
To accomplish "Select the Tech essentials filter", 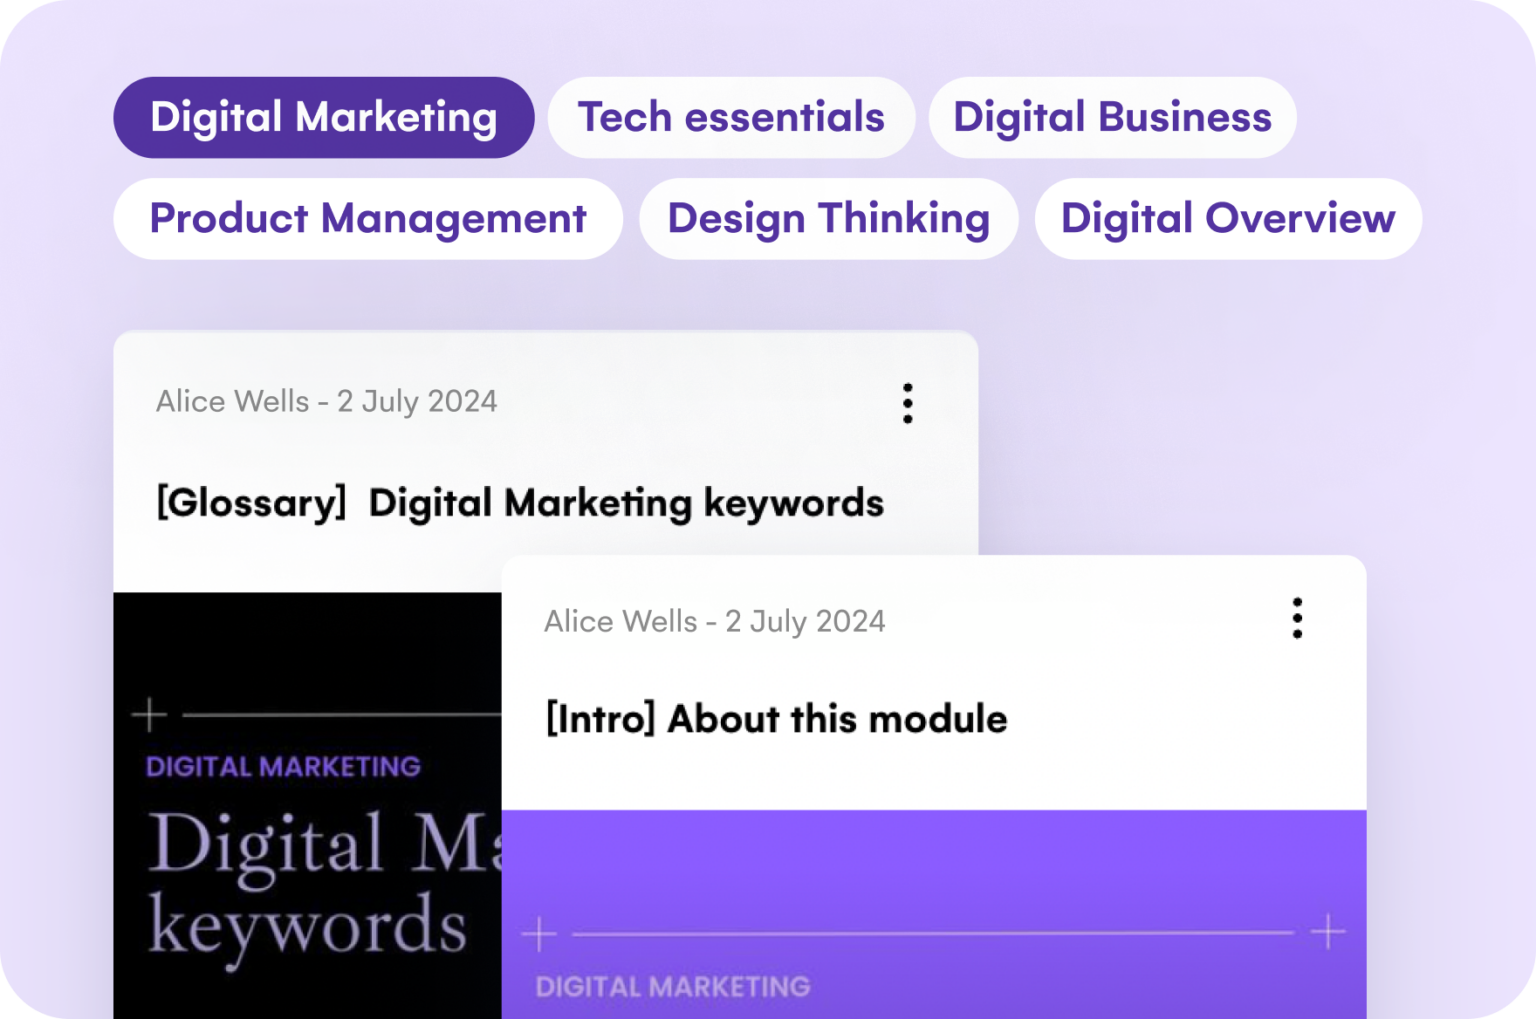I will (x=731, y=117).
